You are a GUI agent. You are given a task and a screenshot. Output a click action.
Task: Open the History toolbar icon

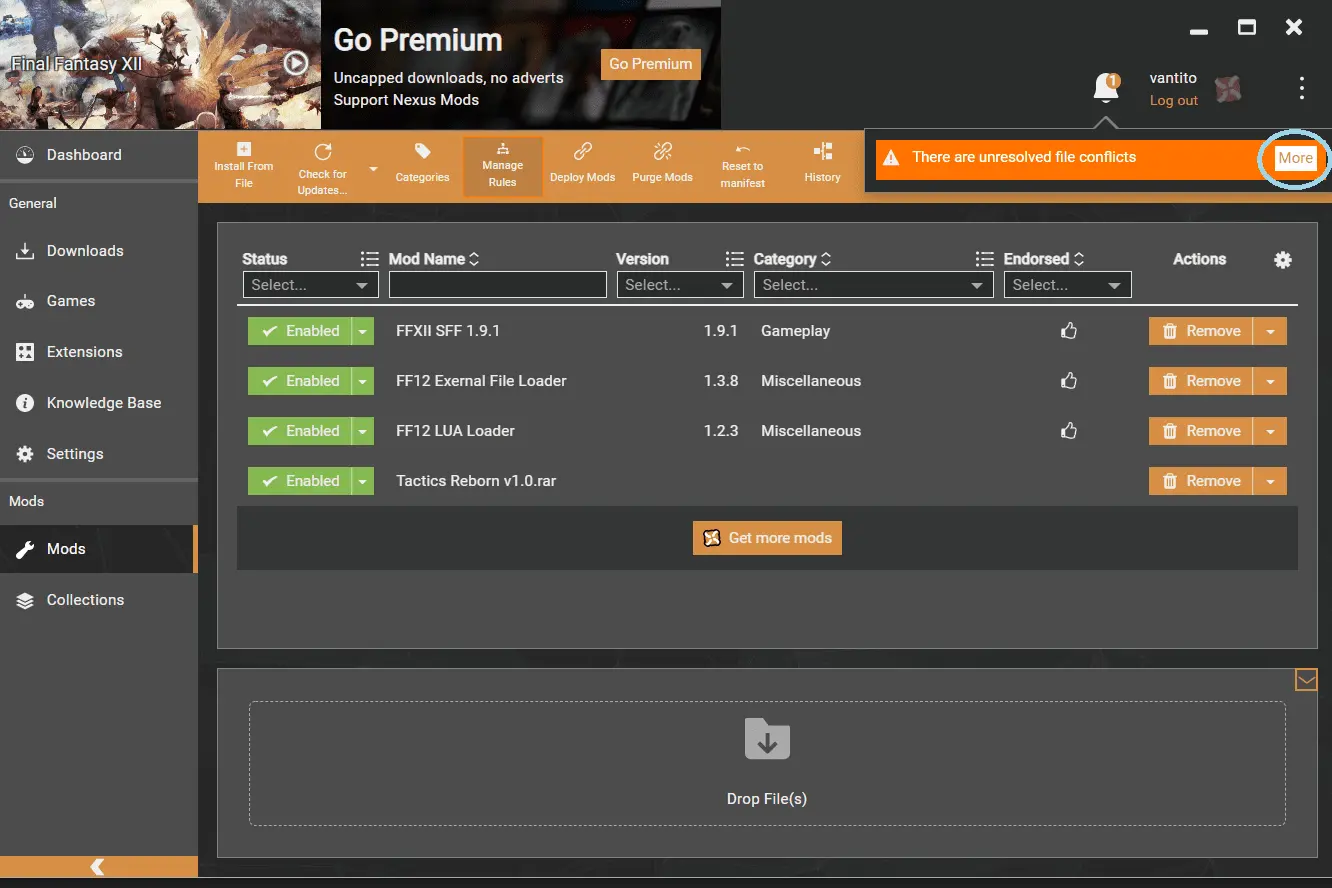coord(822,151)
